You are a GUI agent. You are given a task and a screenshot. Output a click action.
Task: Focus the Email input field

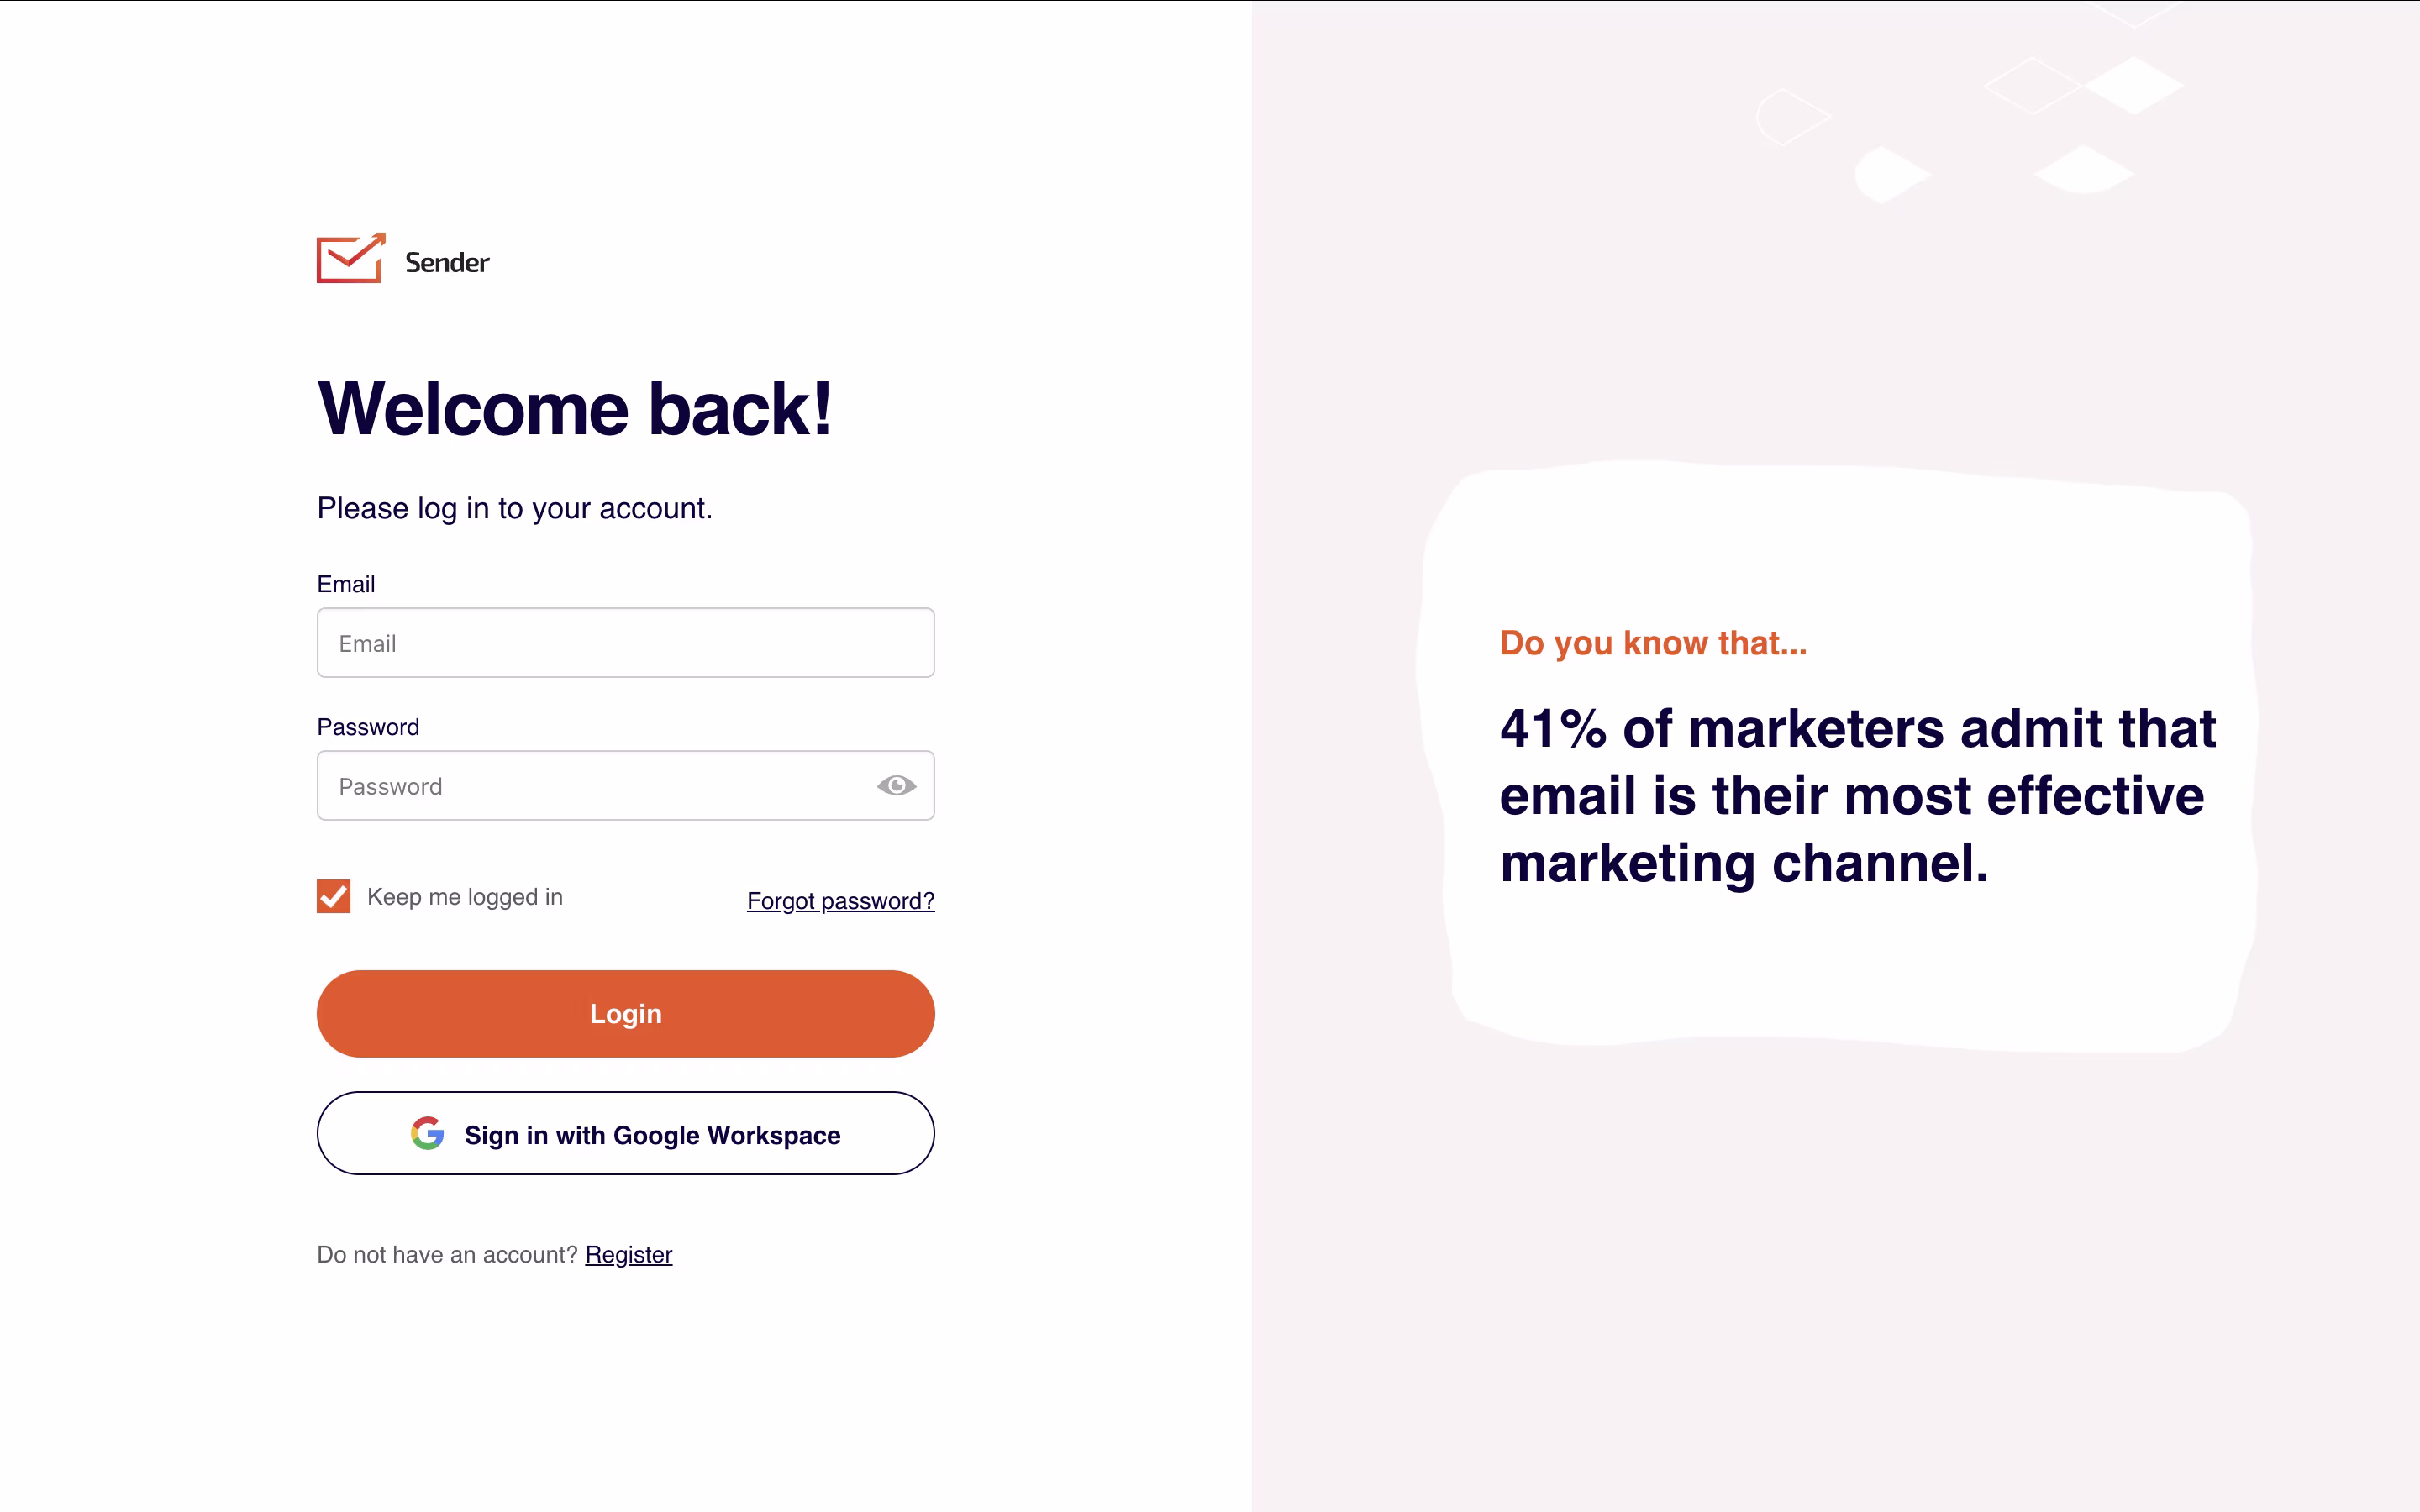click(626, 643)
